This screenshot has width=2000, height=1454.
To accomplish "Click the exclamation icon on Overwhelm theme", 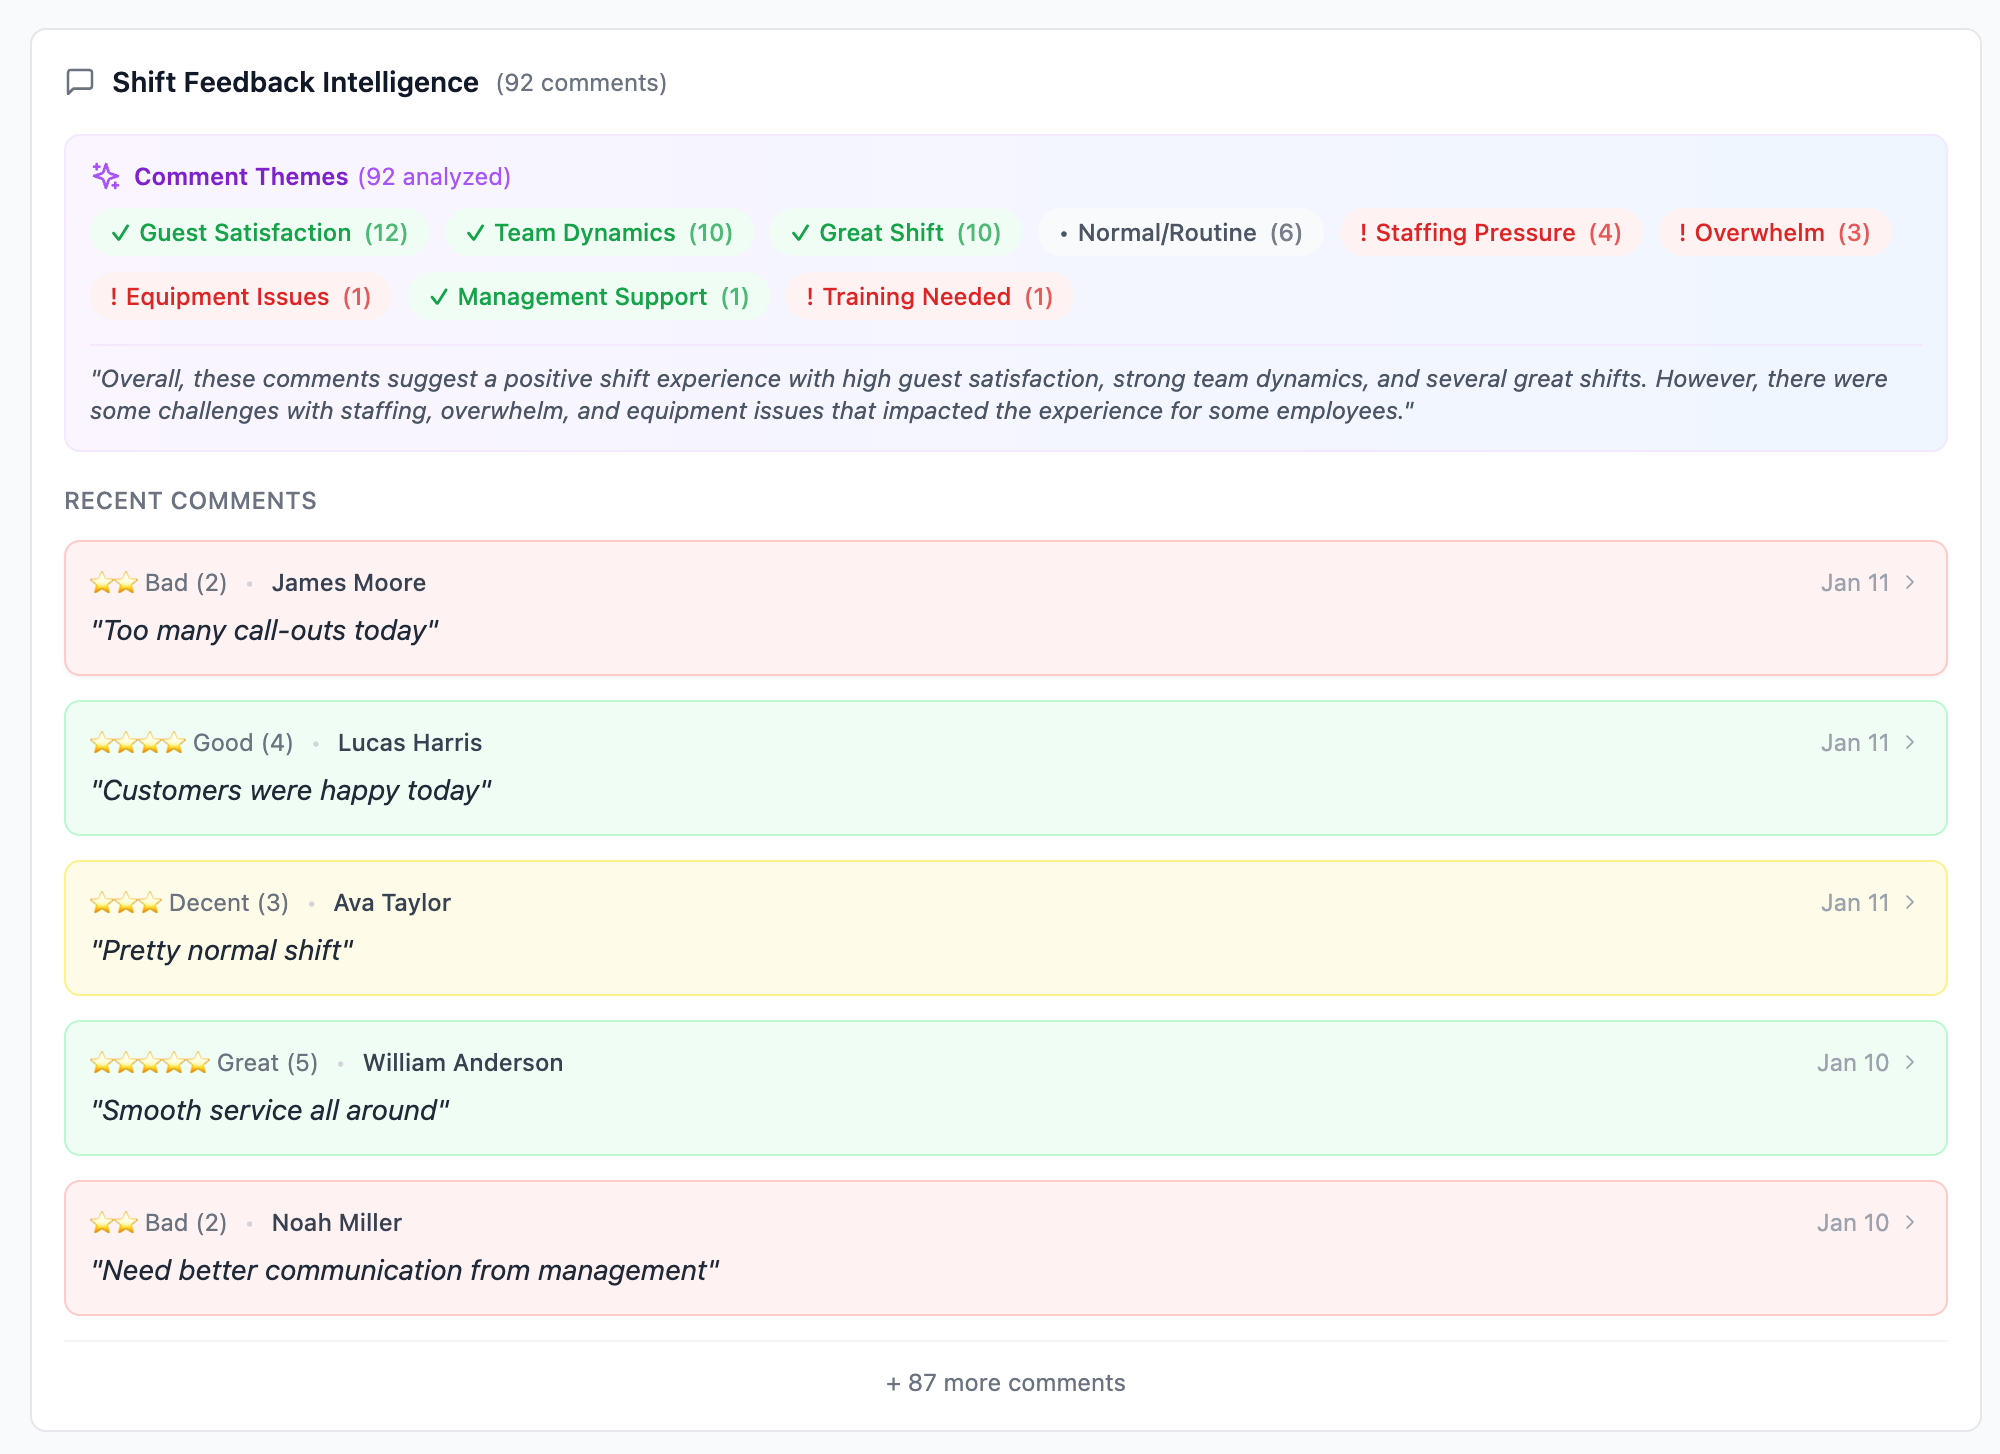I will click(x=1682, y=232).
